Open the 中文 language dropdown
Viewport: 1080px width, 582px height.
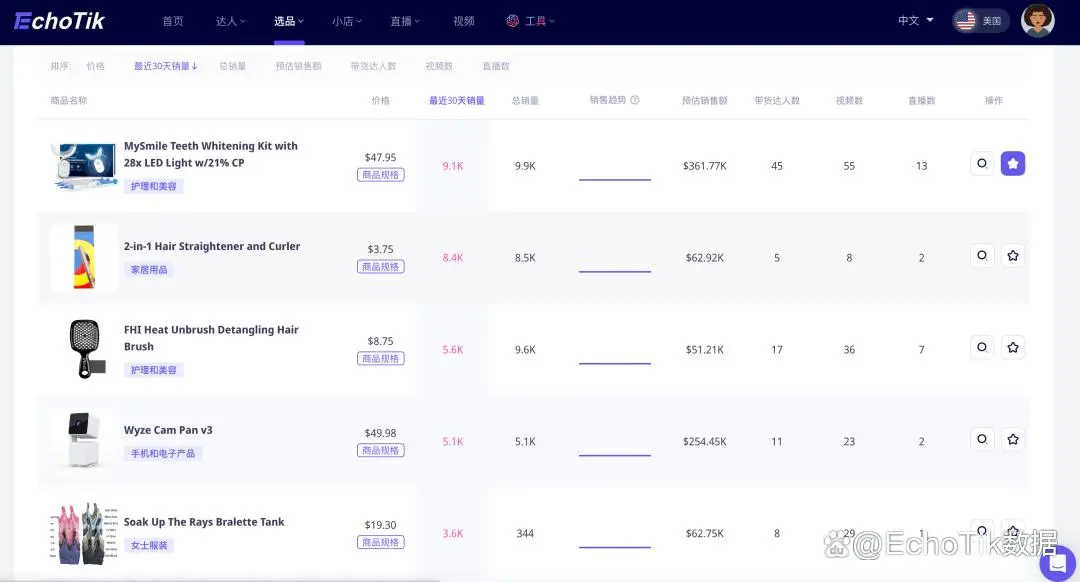pos(915,21)
